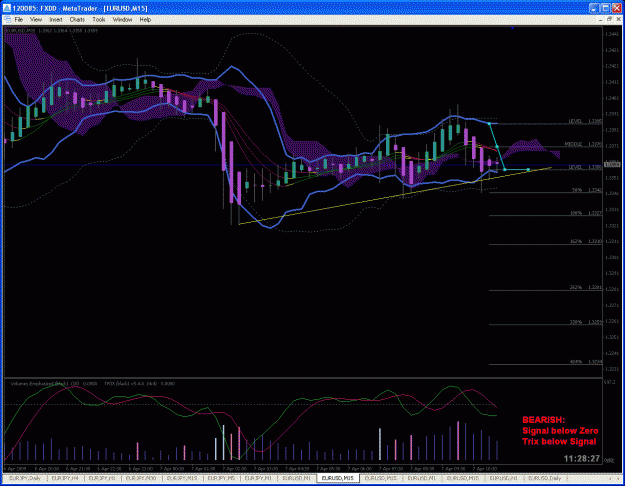The image size is (625, 486).
Task: Open the Insert menu
Action: [55, 20]
